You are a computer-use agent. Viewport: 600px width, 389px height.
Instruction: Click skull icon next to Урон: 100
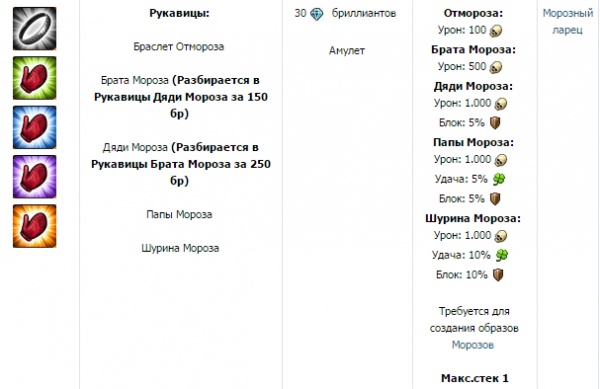496,31
